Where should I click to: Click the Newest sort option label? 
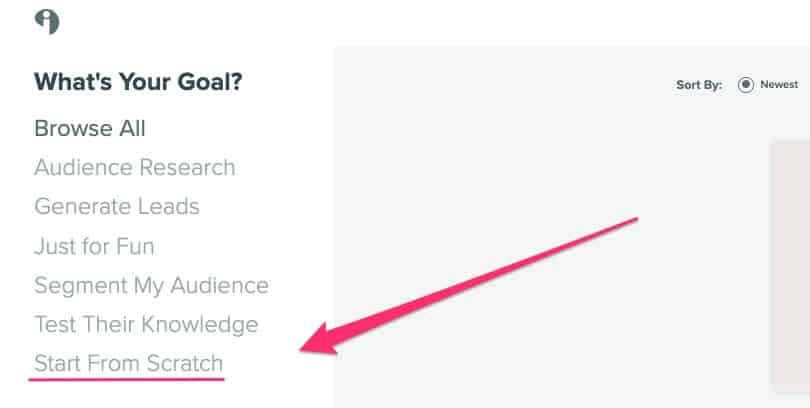779,84
